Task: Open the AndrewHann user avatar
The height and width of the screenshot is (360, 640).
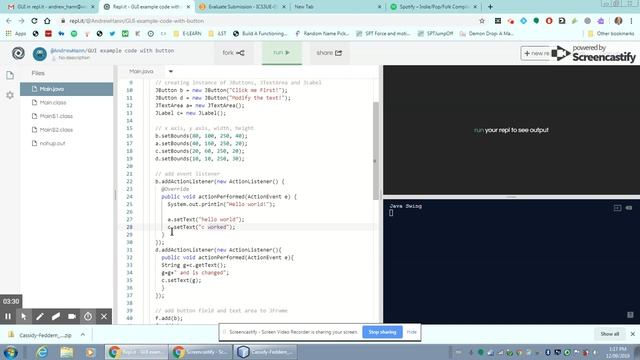Action: pos(40,54)
